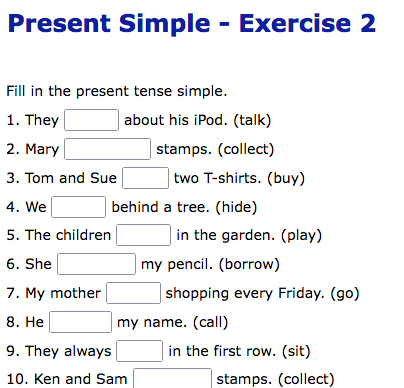Click the hint "(borrow)" in sentence 6
Screen dimensions: 404x388
tap(249, 264)
